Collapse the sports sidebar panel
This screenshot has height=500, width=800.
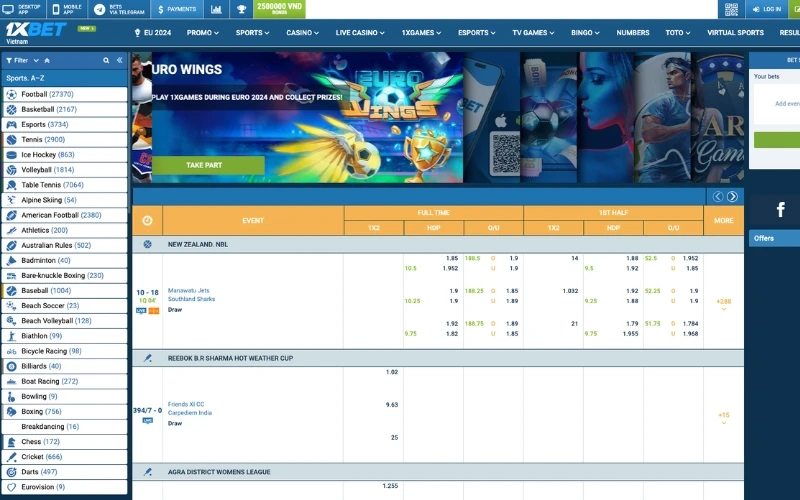tap(119, 60)
